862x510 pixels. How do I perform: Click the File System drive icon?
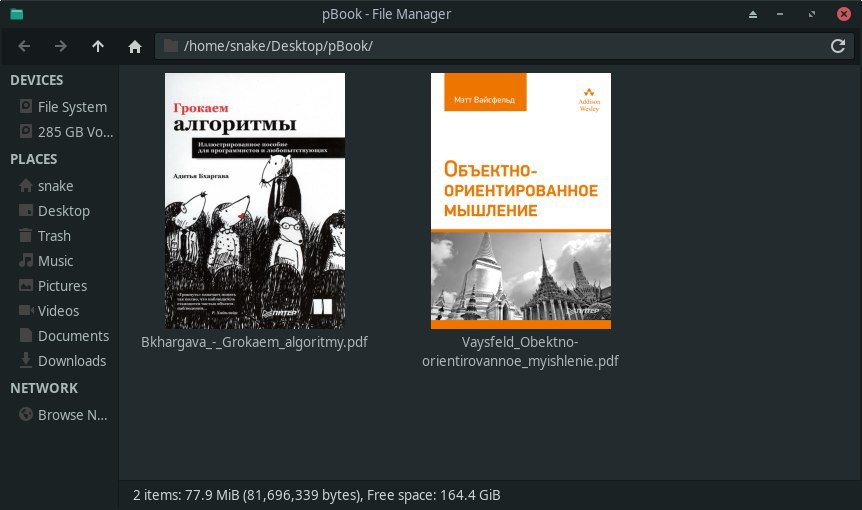26,106
